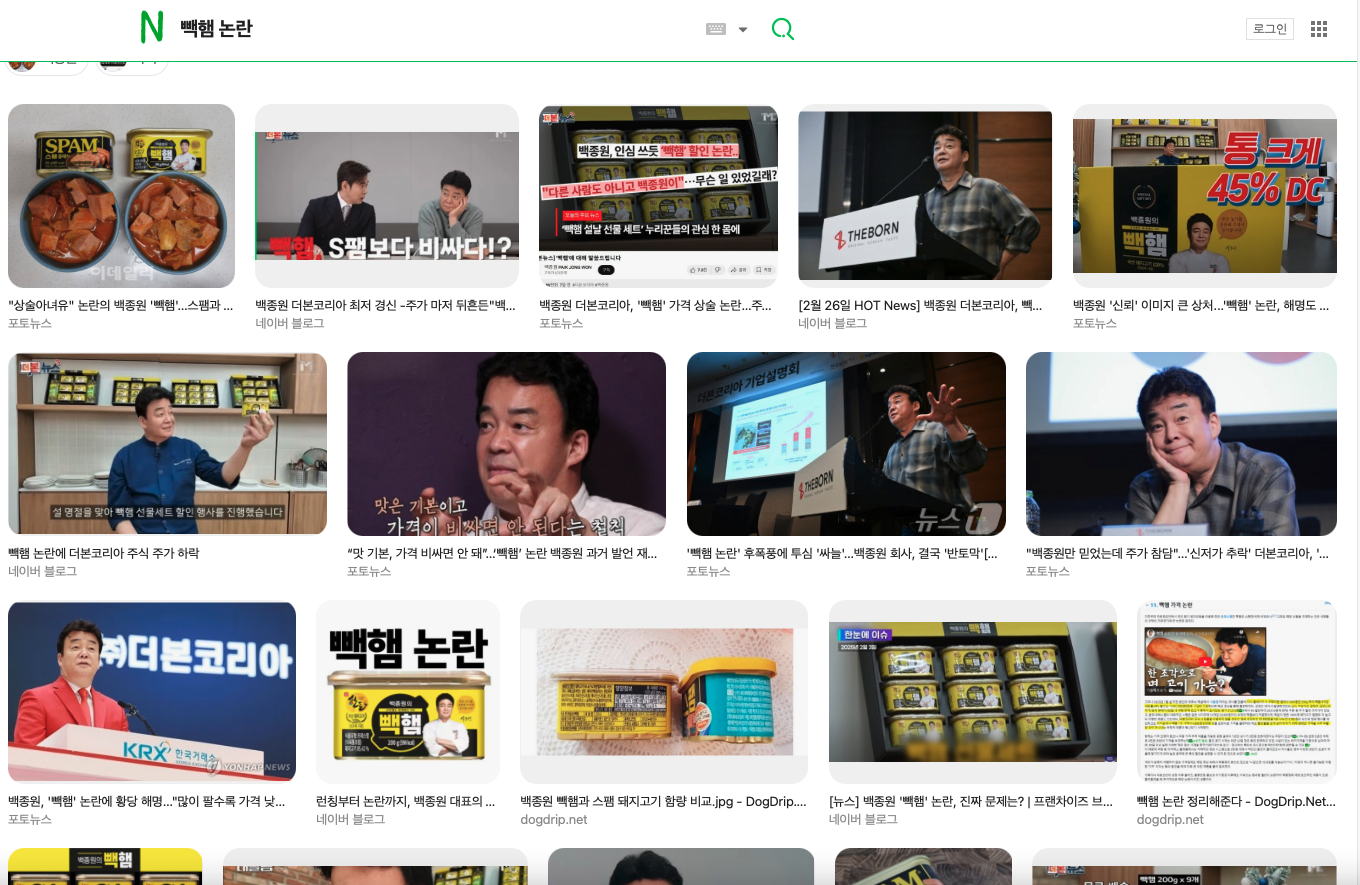The image size is (1360, 885).
Task: Open 빽햄 가격 논란 article screenshot thumbnail
Action: pyautogui.click(x=1237, y=692)
